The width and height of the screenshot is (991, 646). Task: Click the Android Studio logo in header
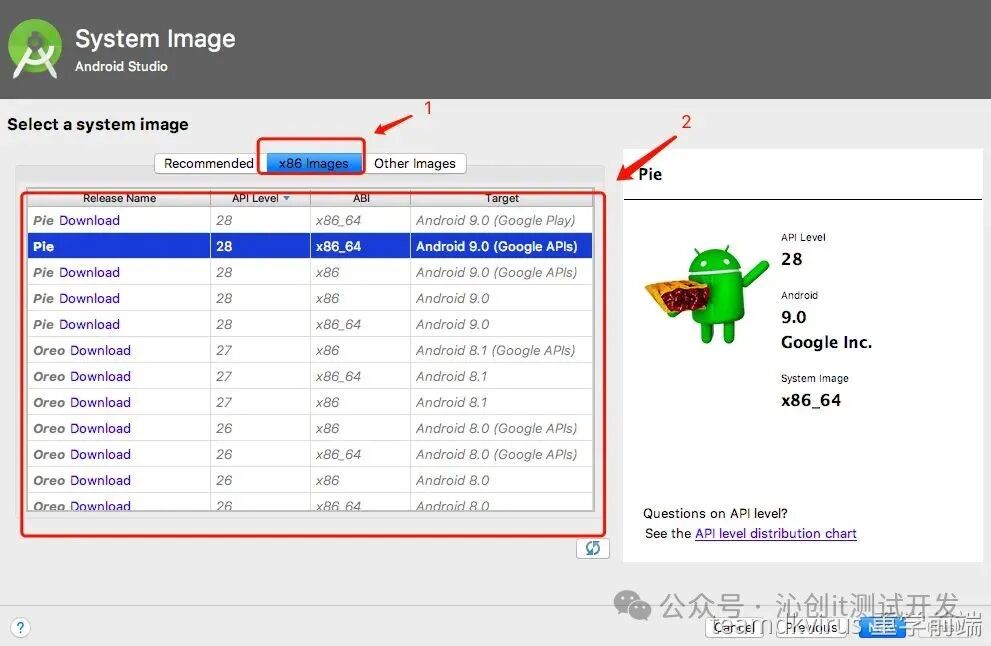(35, 49)
